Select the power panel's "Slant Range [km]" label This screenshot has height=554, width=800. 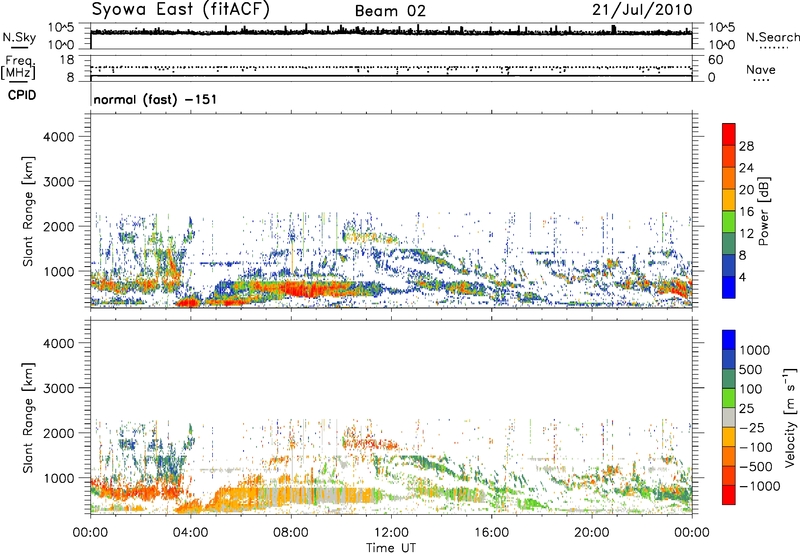[28, 211]
